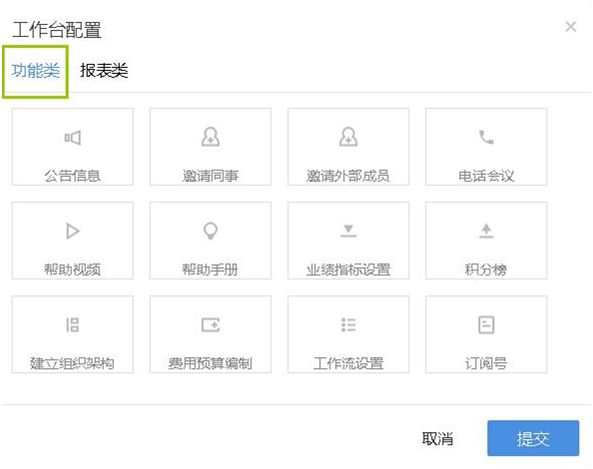
Task: Click the play icon for 帮助视频
Action: coord(73,231)
